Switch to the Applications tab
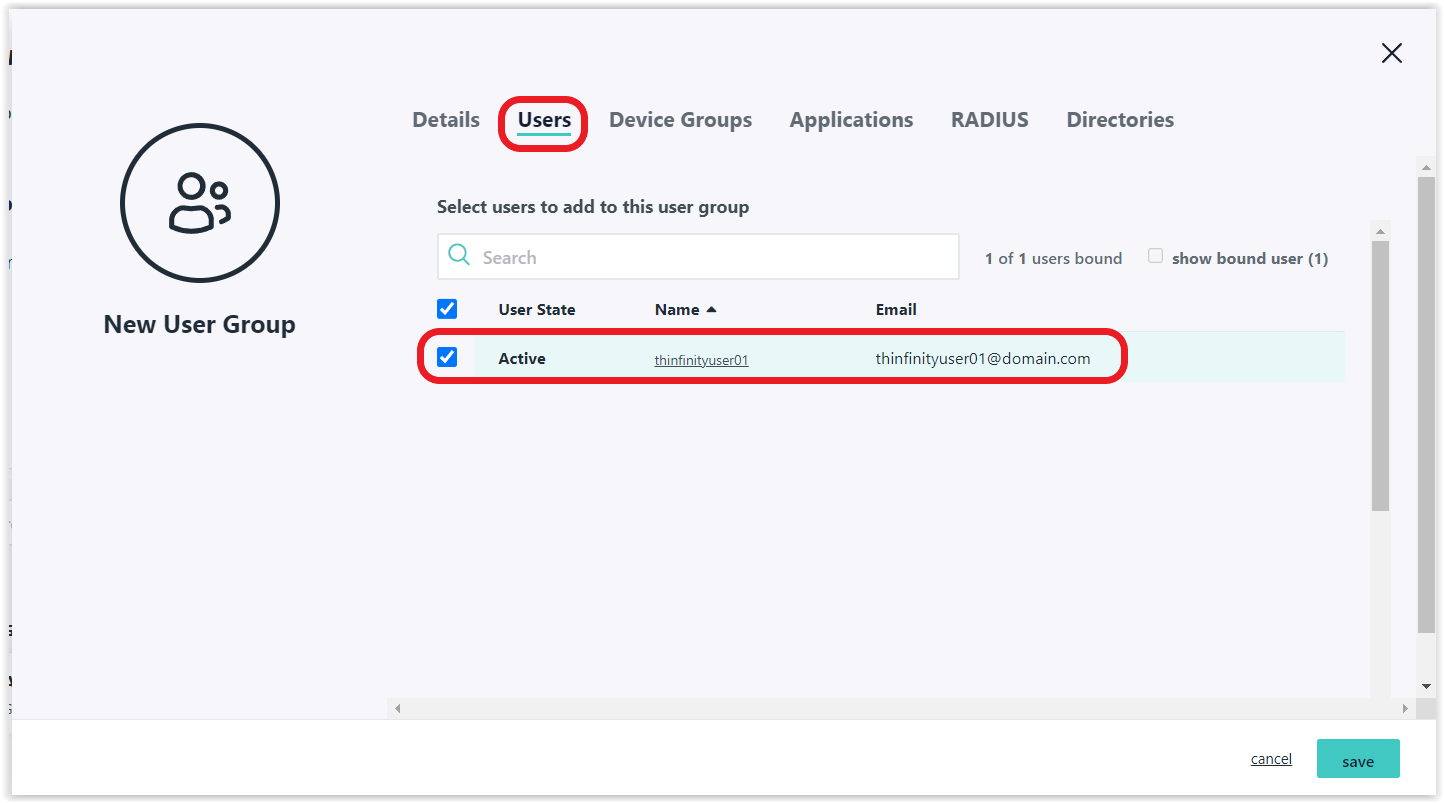 [851, 120]
